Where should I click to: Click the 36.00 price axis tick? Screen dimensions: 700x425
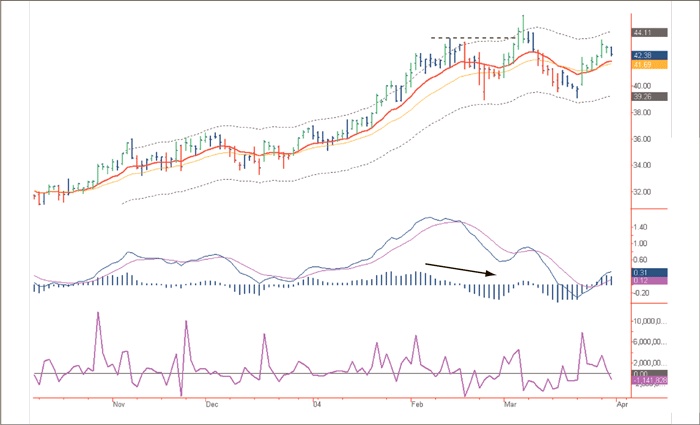coord(642,139)
